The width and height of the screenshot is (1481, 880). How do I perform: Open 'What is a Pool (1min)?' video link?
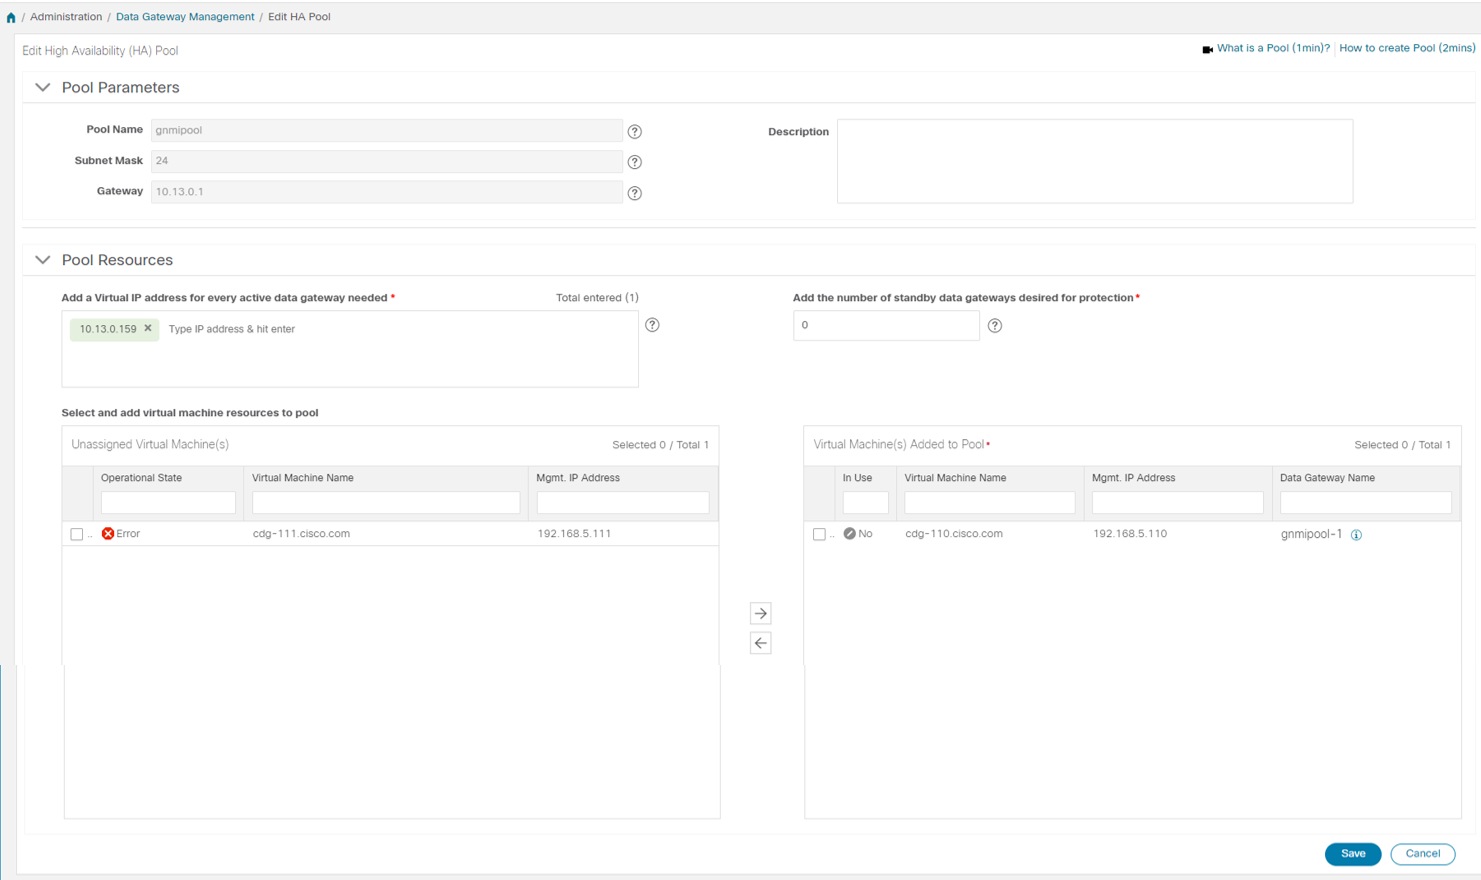(1272, 48)
